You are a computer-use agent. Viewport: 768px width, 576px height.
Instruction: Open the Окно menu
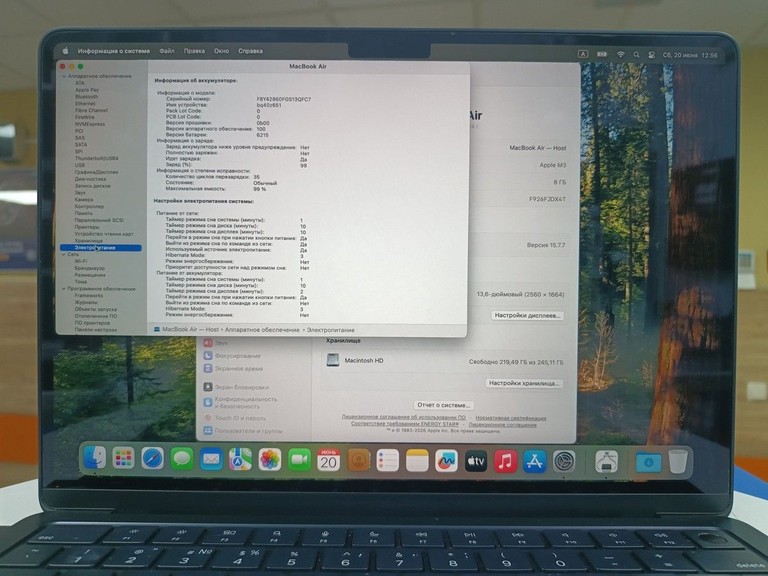[x=221, y=51]
